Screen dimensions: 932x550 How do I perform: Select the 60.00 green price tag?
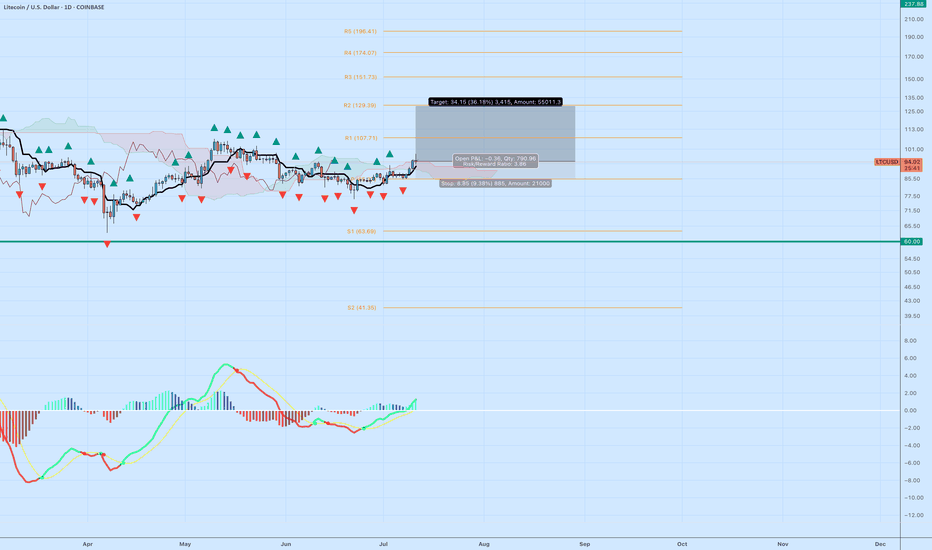pyautogui.click(x=912, y=242)
